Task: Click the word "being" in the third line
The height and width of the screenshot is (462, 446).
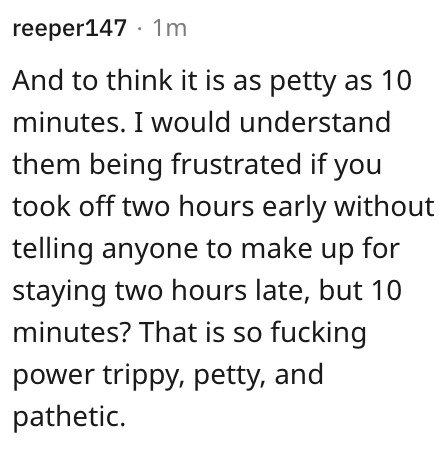Action: pos(126,165)
